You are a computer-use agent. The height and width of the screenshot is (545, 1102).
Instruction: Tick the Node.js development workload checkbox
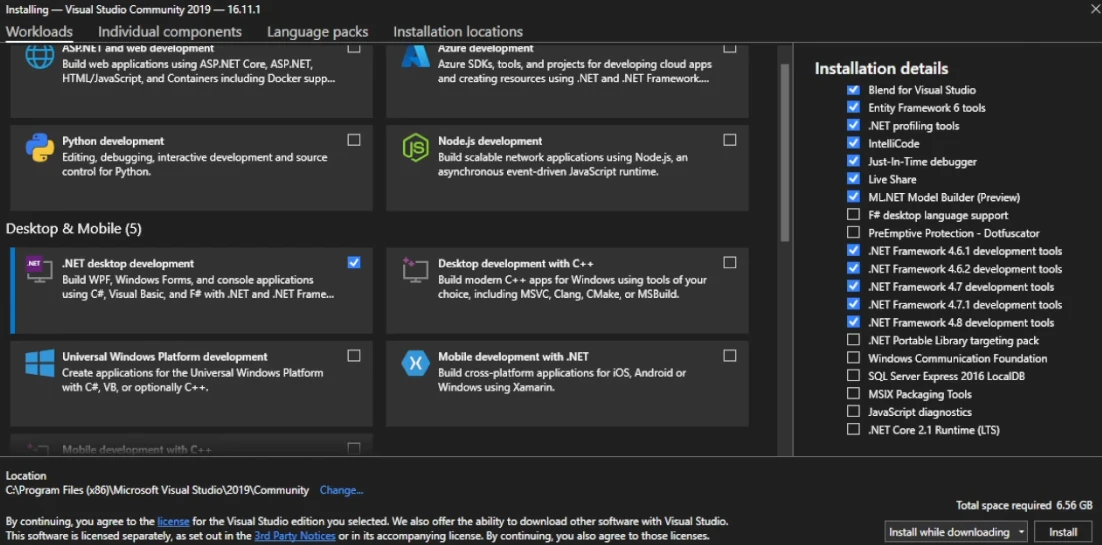click(730, 140)
